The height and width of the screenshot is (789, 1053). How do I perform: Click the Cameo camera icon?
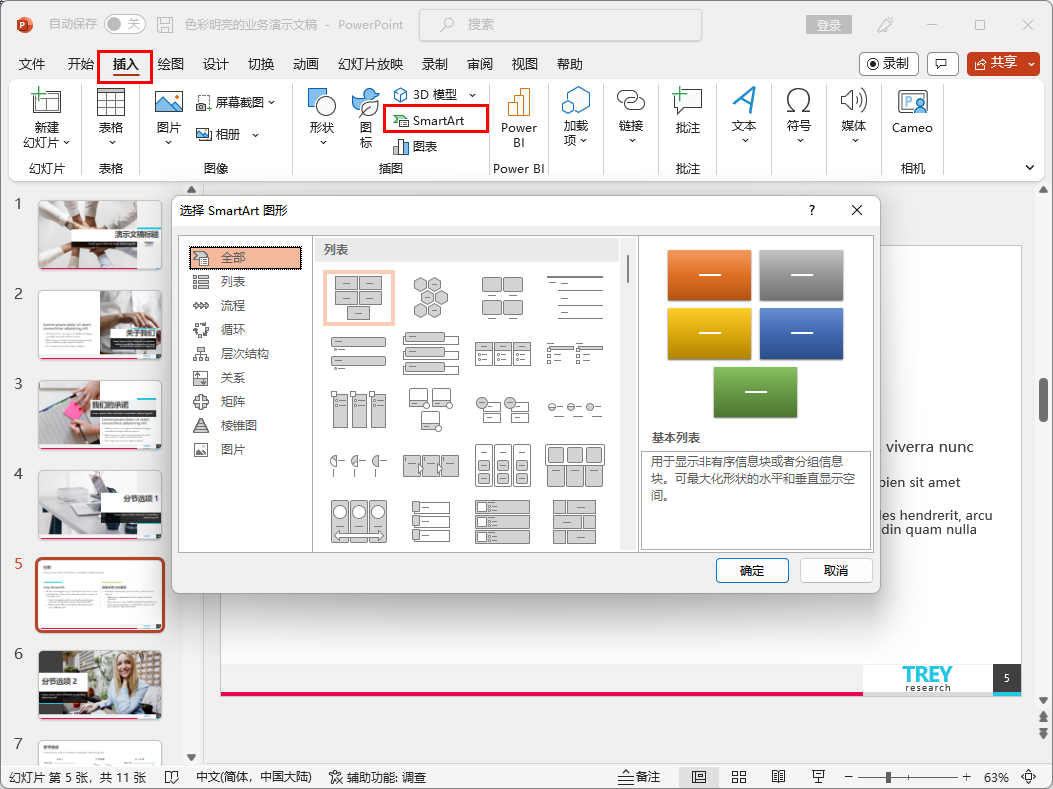point(912,103)
